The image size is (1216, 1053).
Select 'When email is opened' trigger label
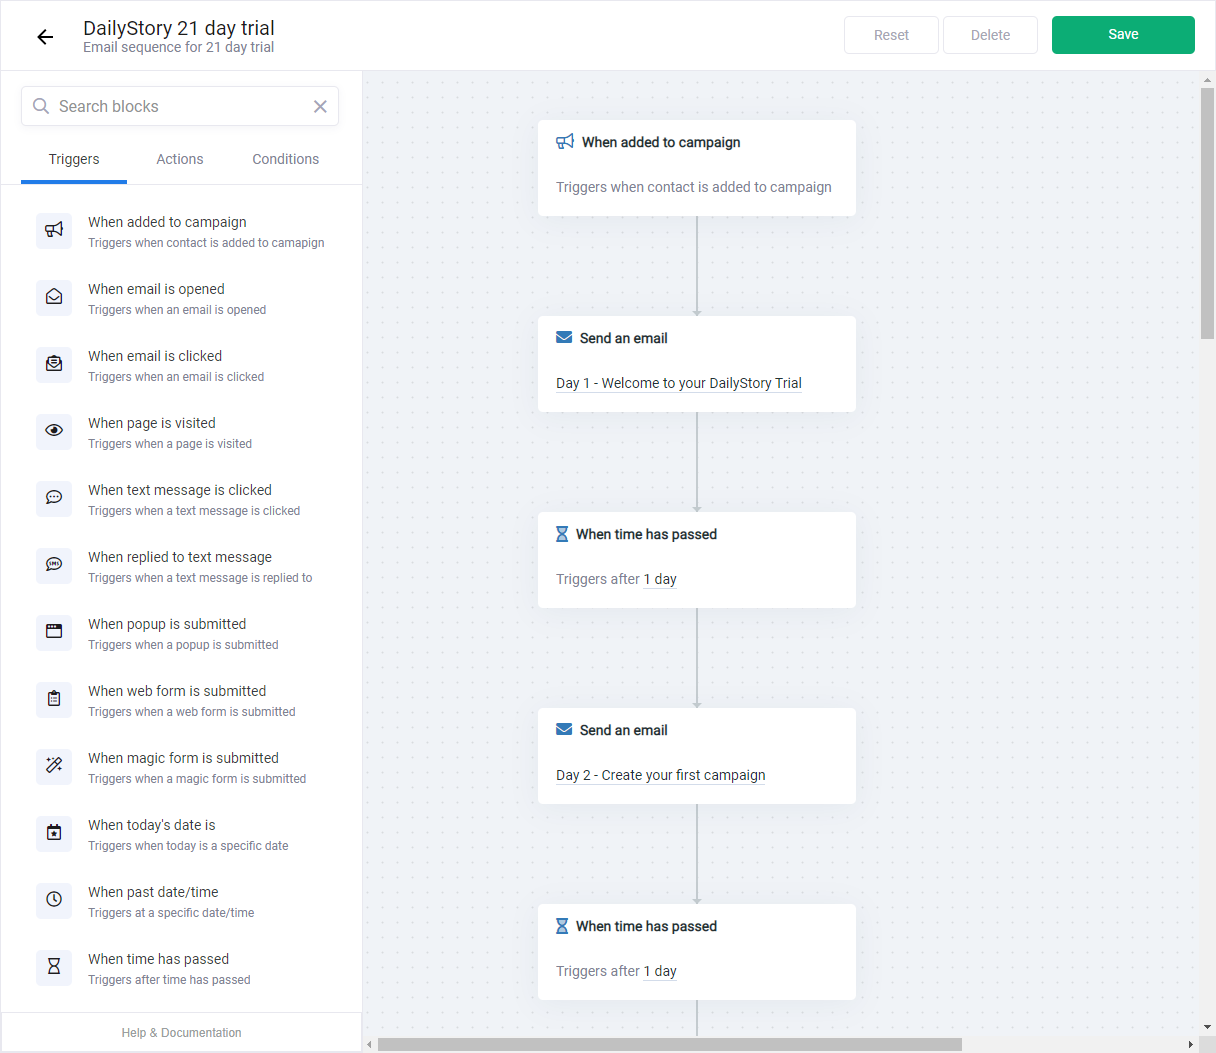click(x=156, y=289)
